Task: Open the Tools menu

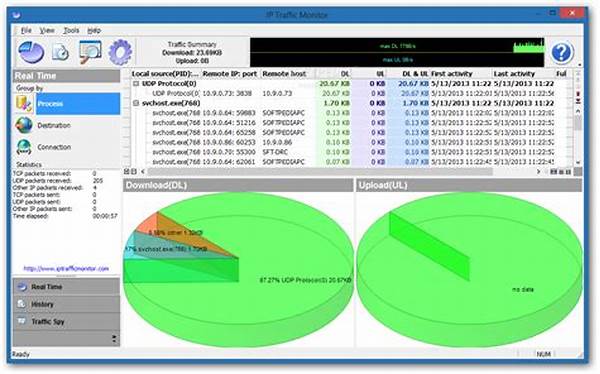Action: click(71, 30)
